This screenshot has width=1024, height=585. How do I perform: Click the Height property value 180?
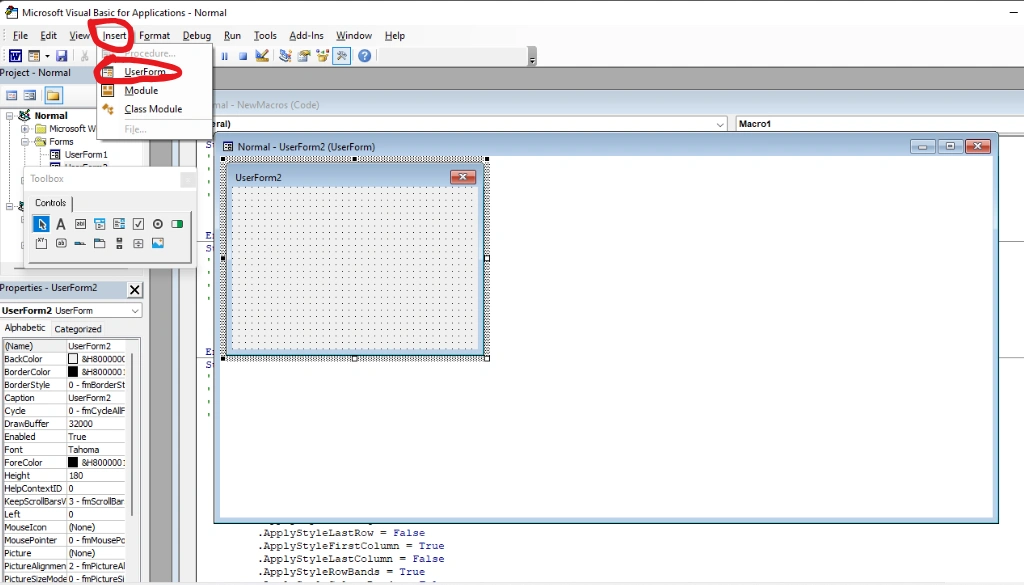click(96, 475)
